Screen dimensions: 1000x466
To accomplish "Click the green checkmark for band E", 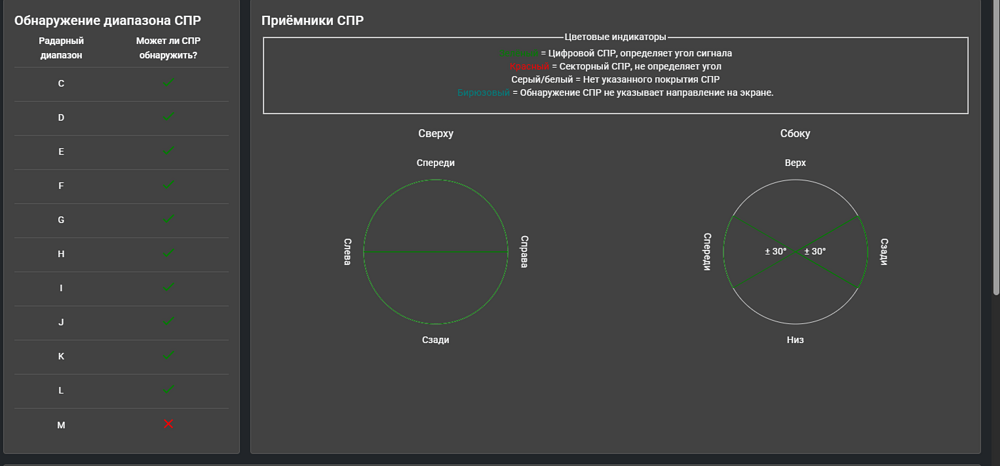I will pyautogui.click(x=168, y=151).
